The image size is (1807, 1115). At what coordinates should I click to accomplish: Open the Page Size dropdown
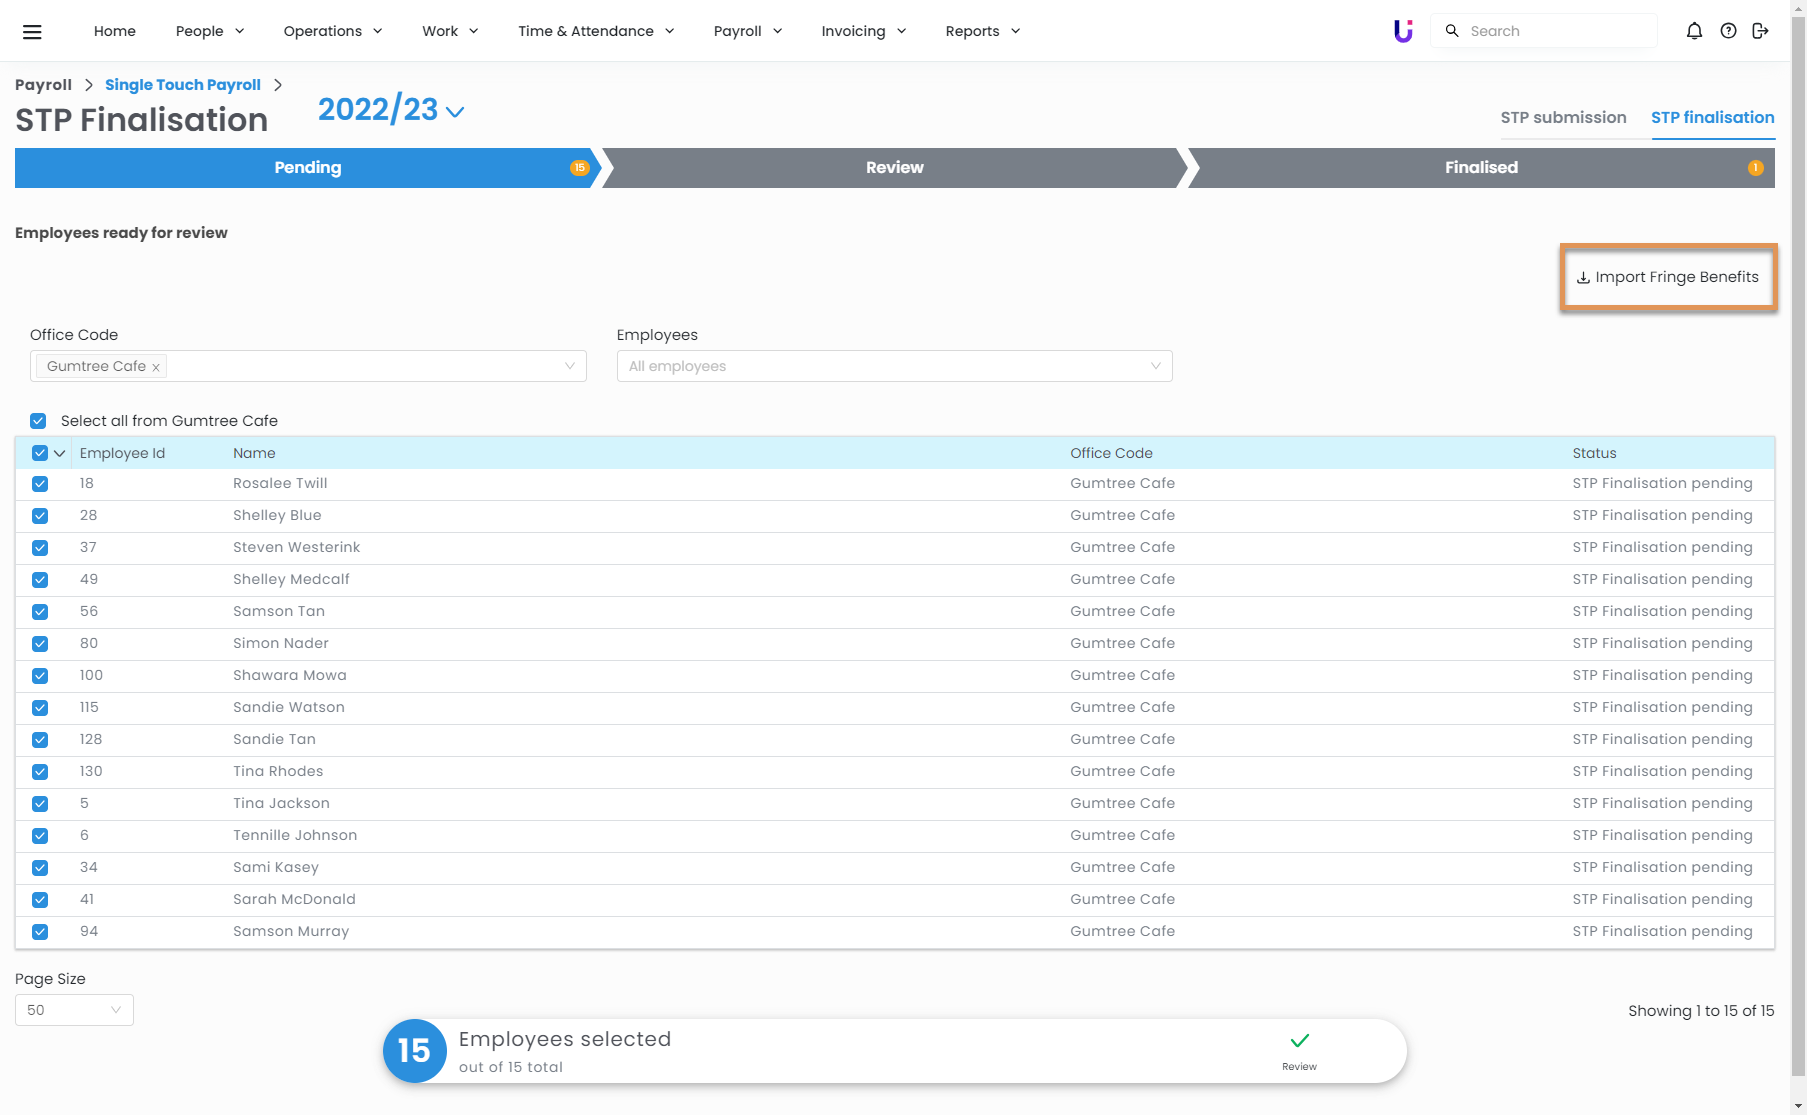click(74, 1010)
